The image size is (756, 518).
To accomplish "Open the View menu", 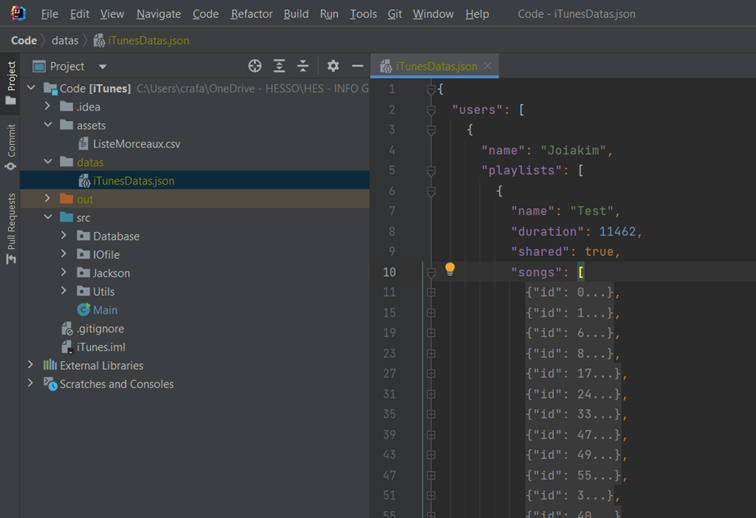I will (112, 14).
